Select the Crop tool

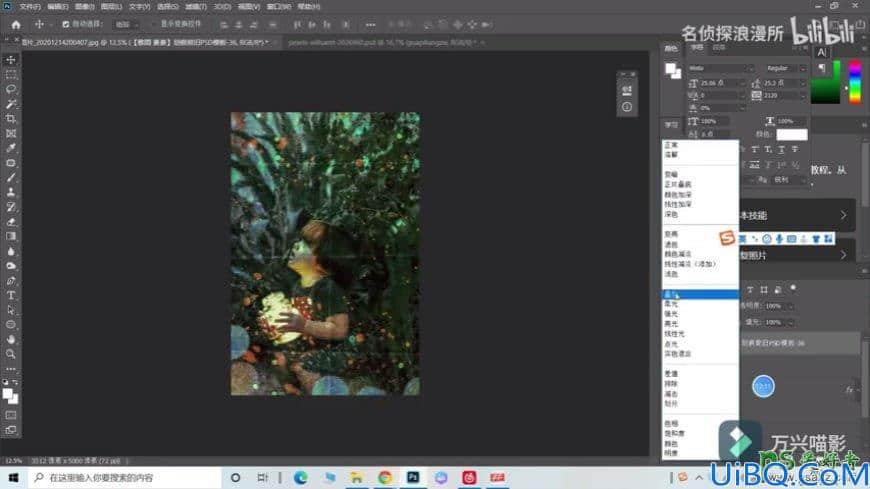(x=11, y=118)
